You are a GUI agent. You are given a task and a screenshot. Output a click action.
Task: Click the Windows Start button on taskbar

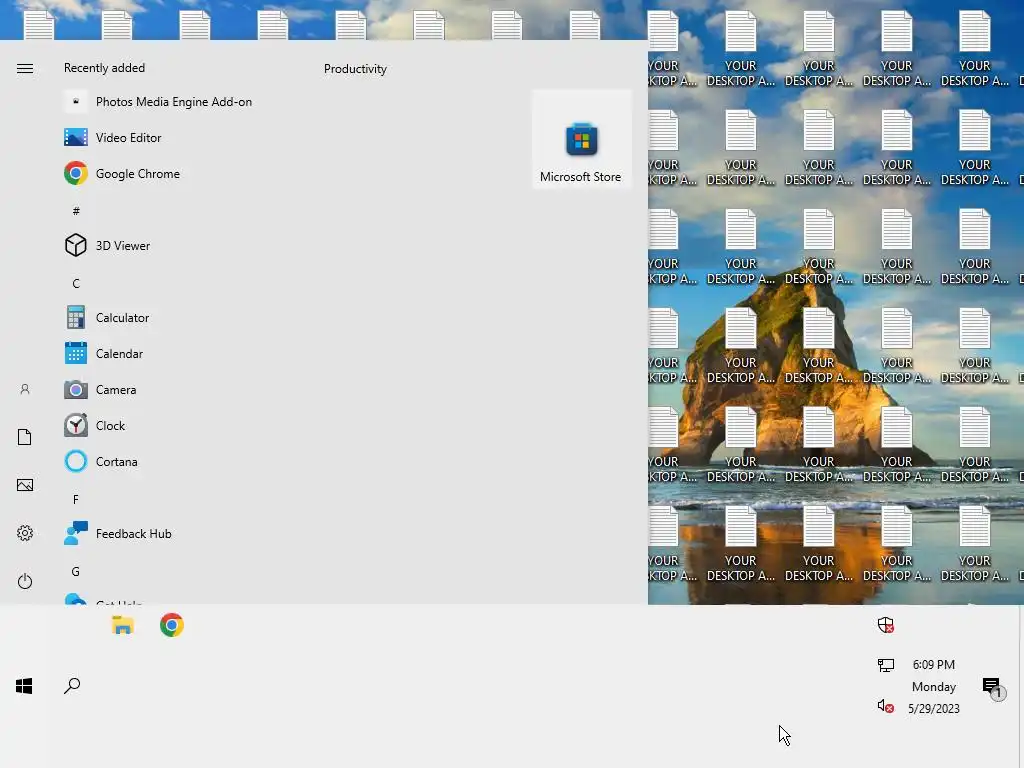pyautogui.click(x=24, y=686)
